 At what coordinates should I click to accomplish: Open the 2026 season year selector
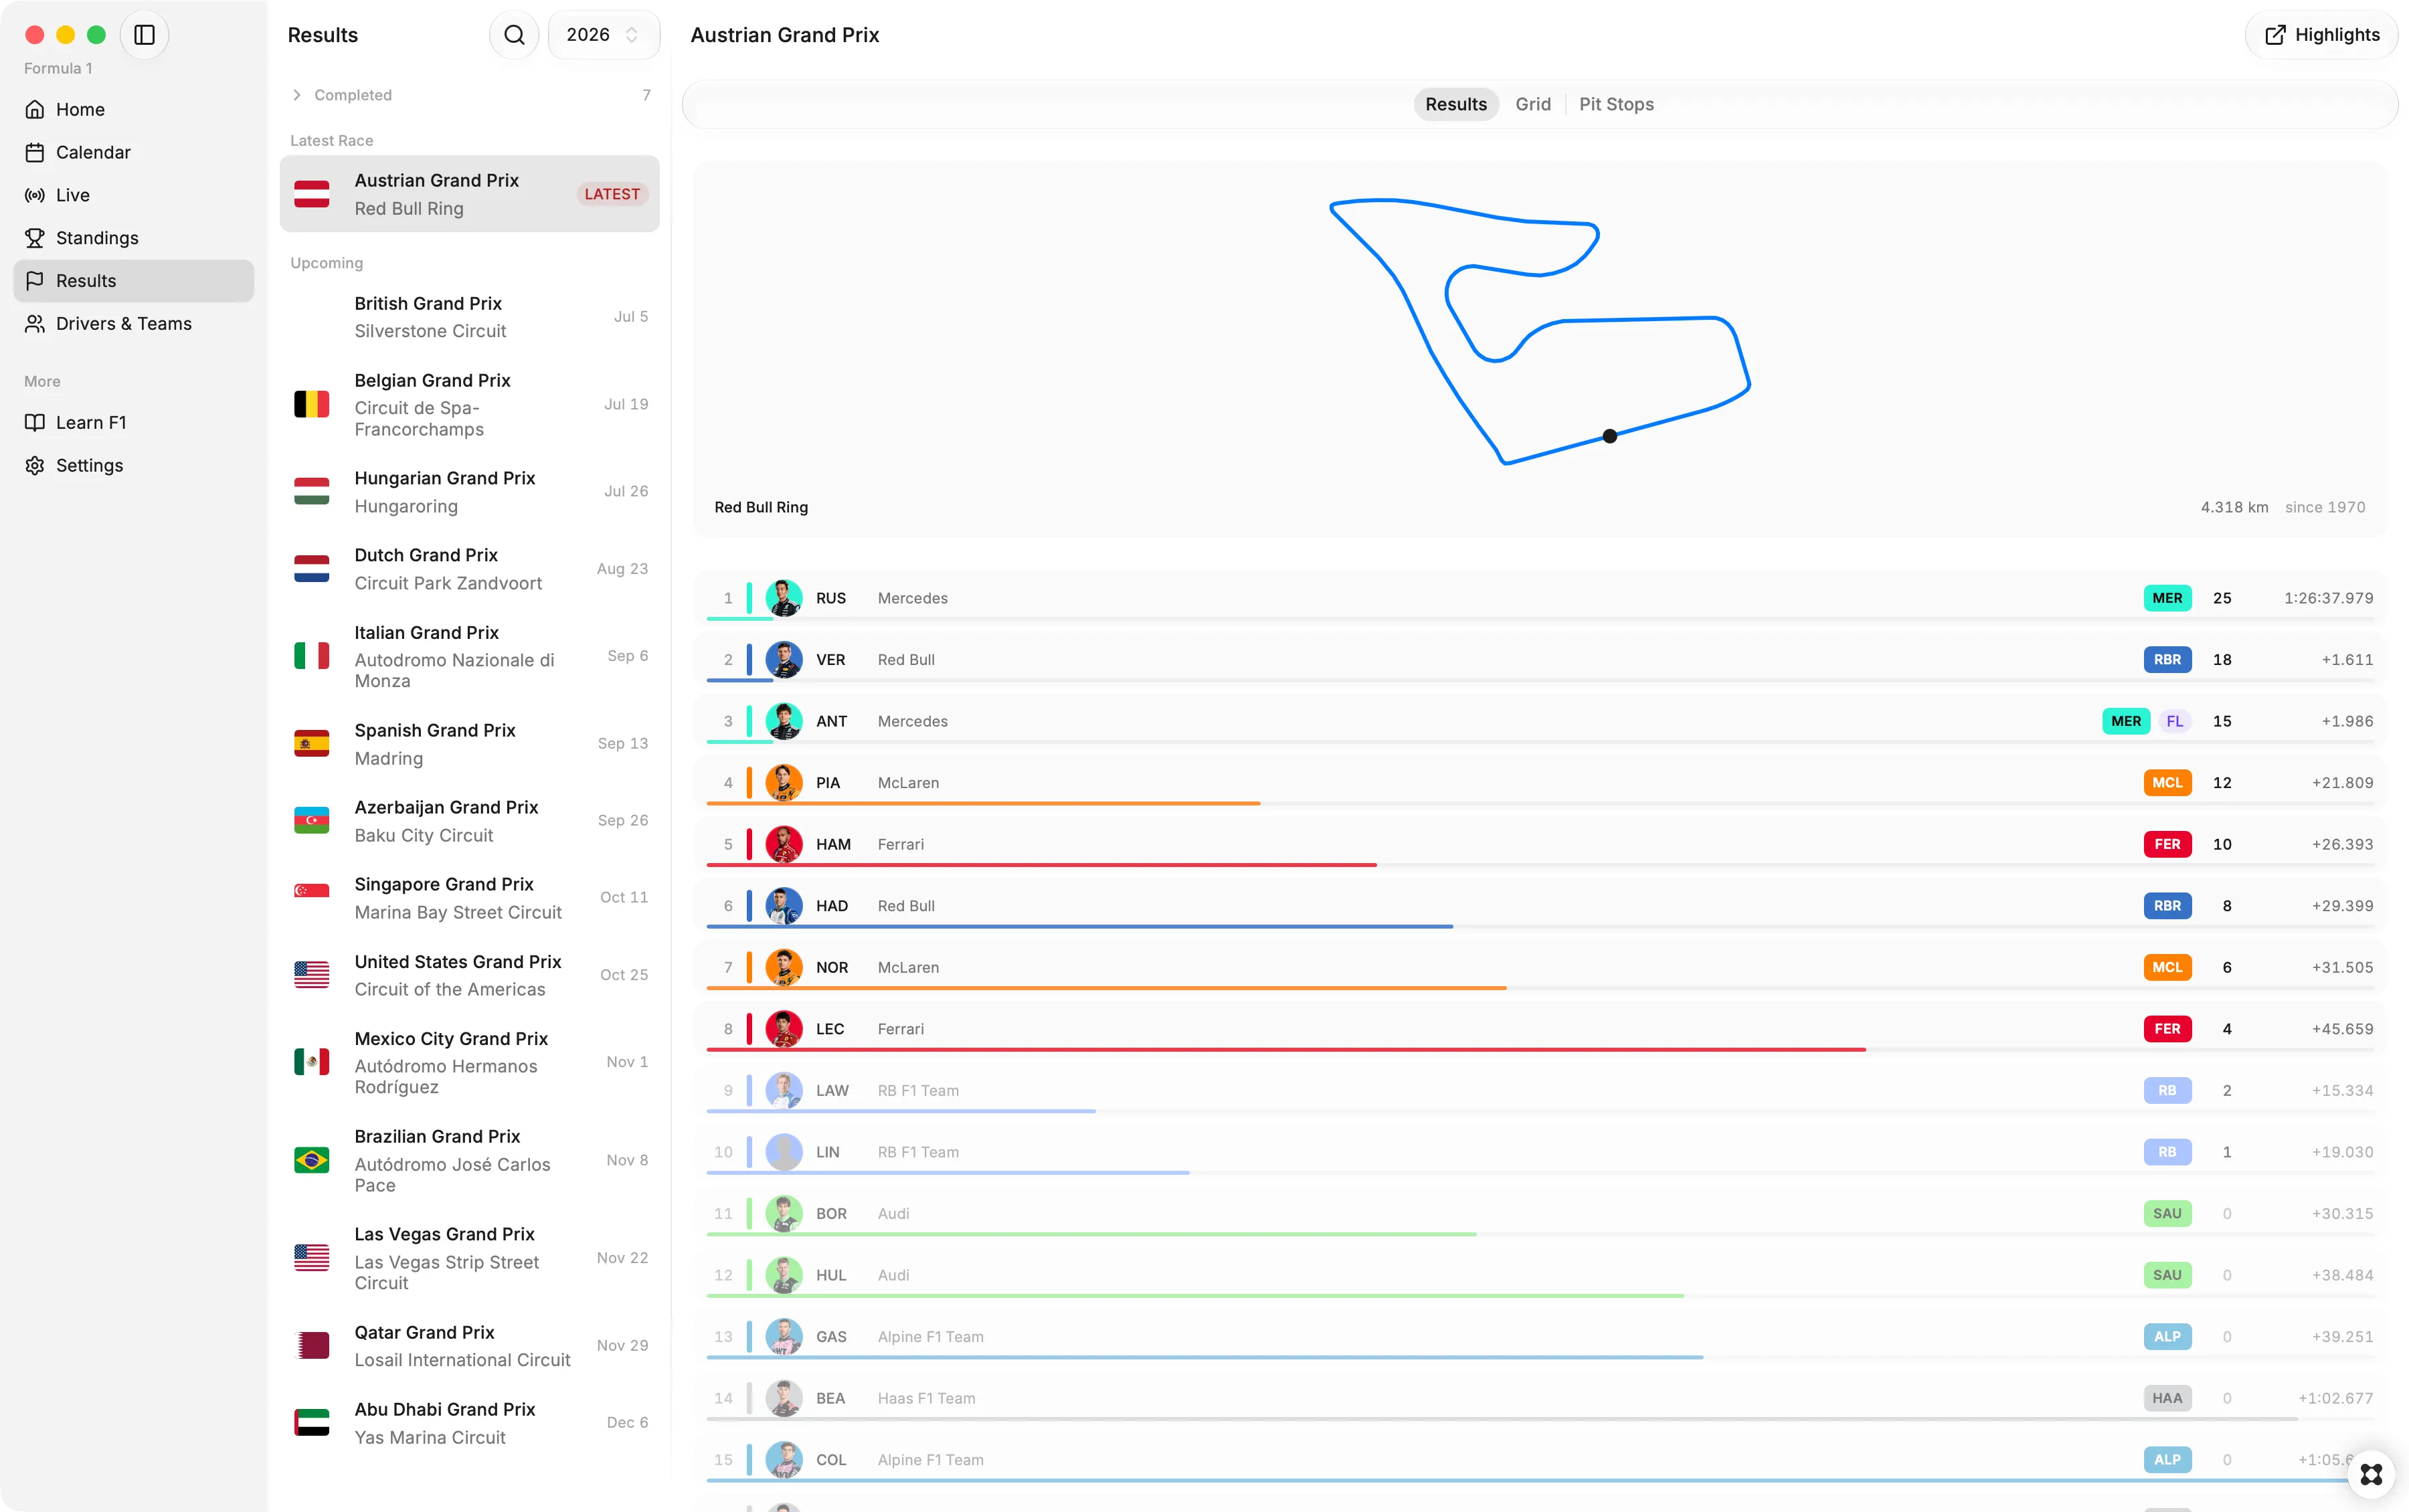tap(603, 35)
